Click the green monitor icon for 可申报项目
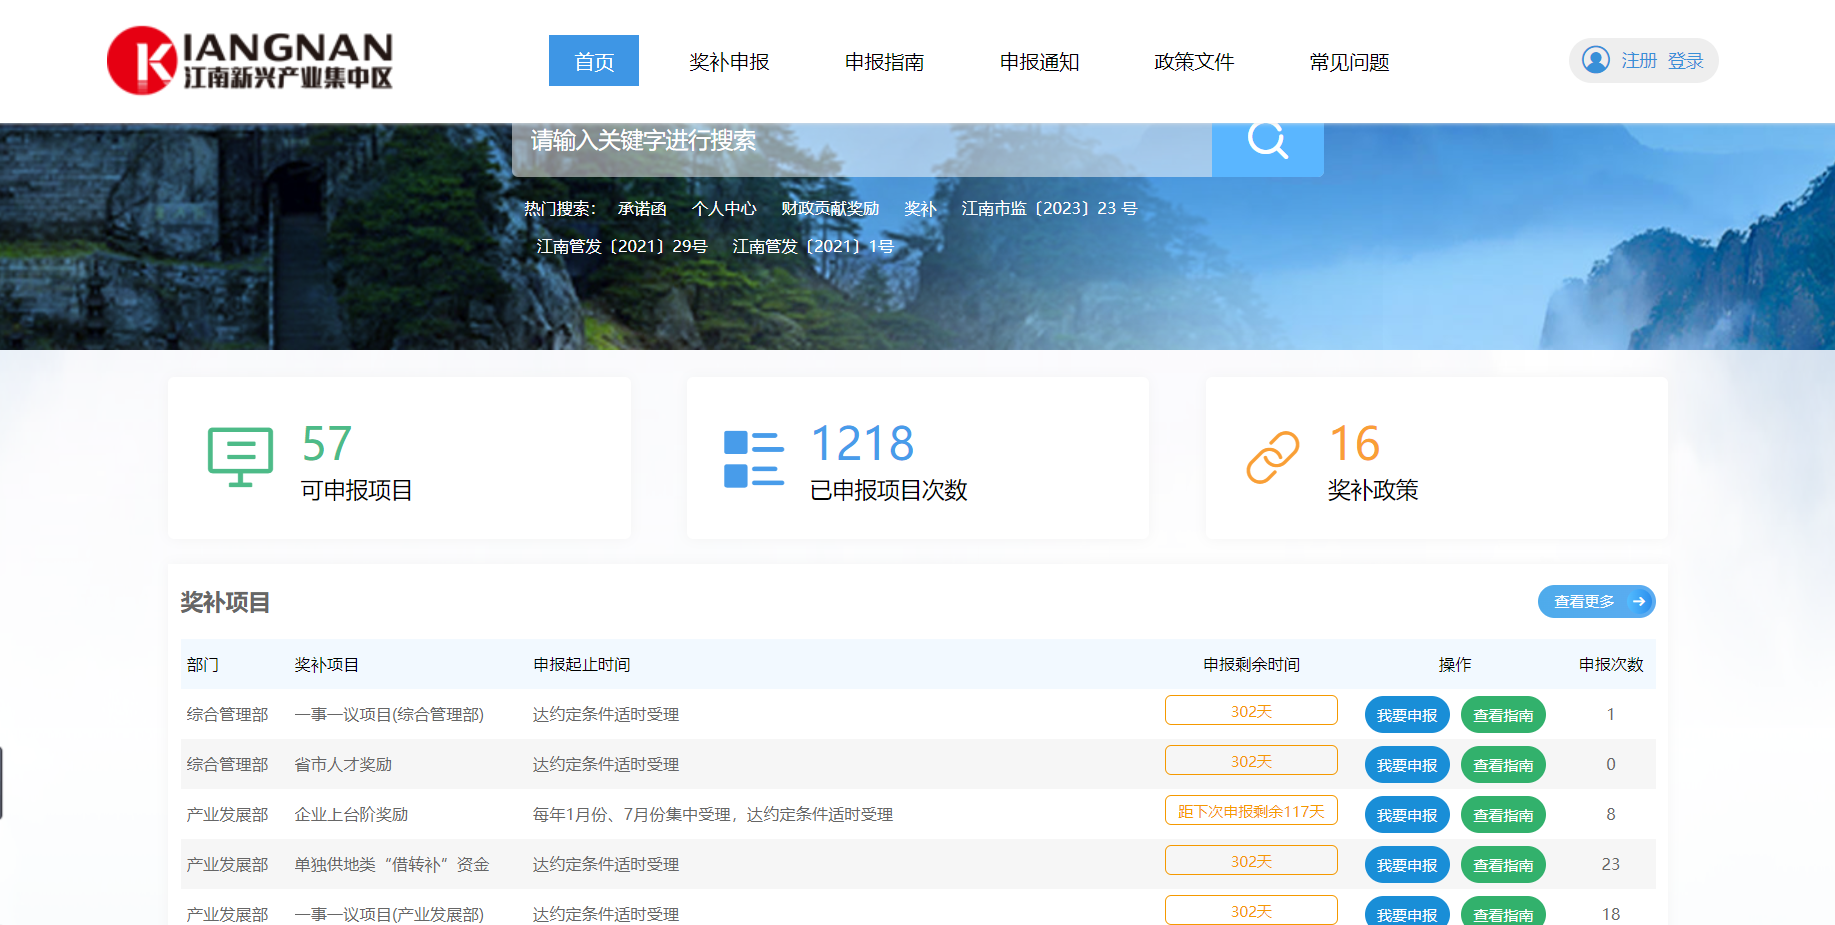Image resolution: width=1835 pixels, height=925 pixels. pyautogui.click(x=240, y=457)
